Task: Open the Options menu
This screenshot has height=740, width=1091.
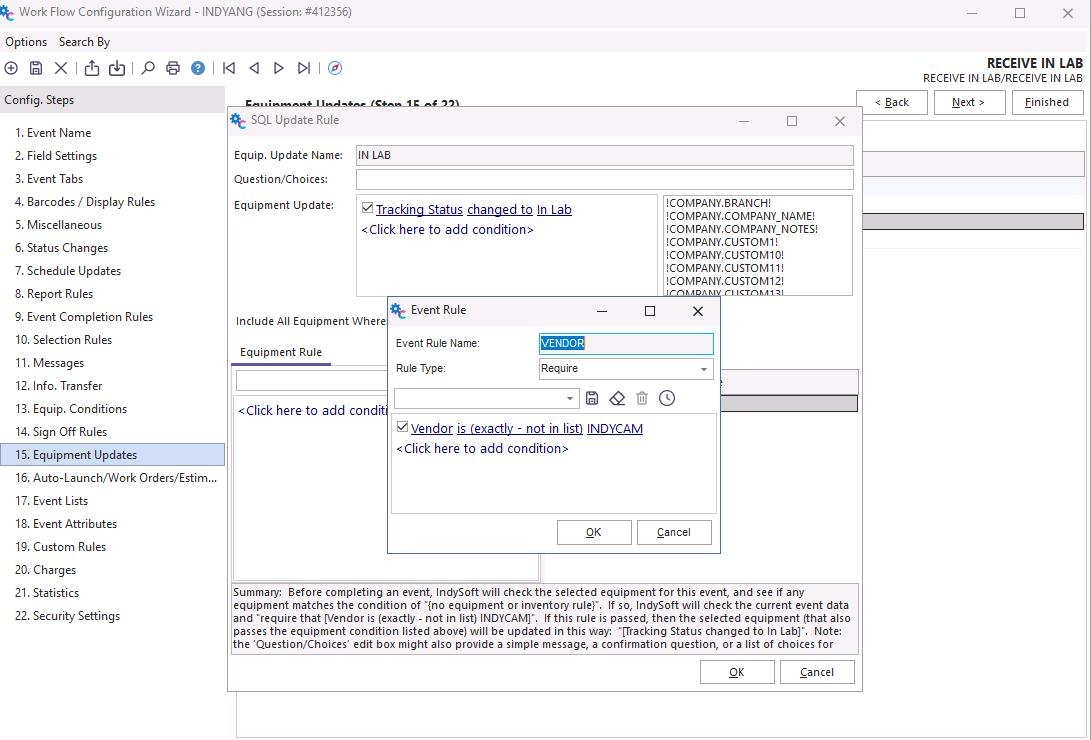Action: click(x=26, y=42)
